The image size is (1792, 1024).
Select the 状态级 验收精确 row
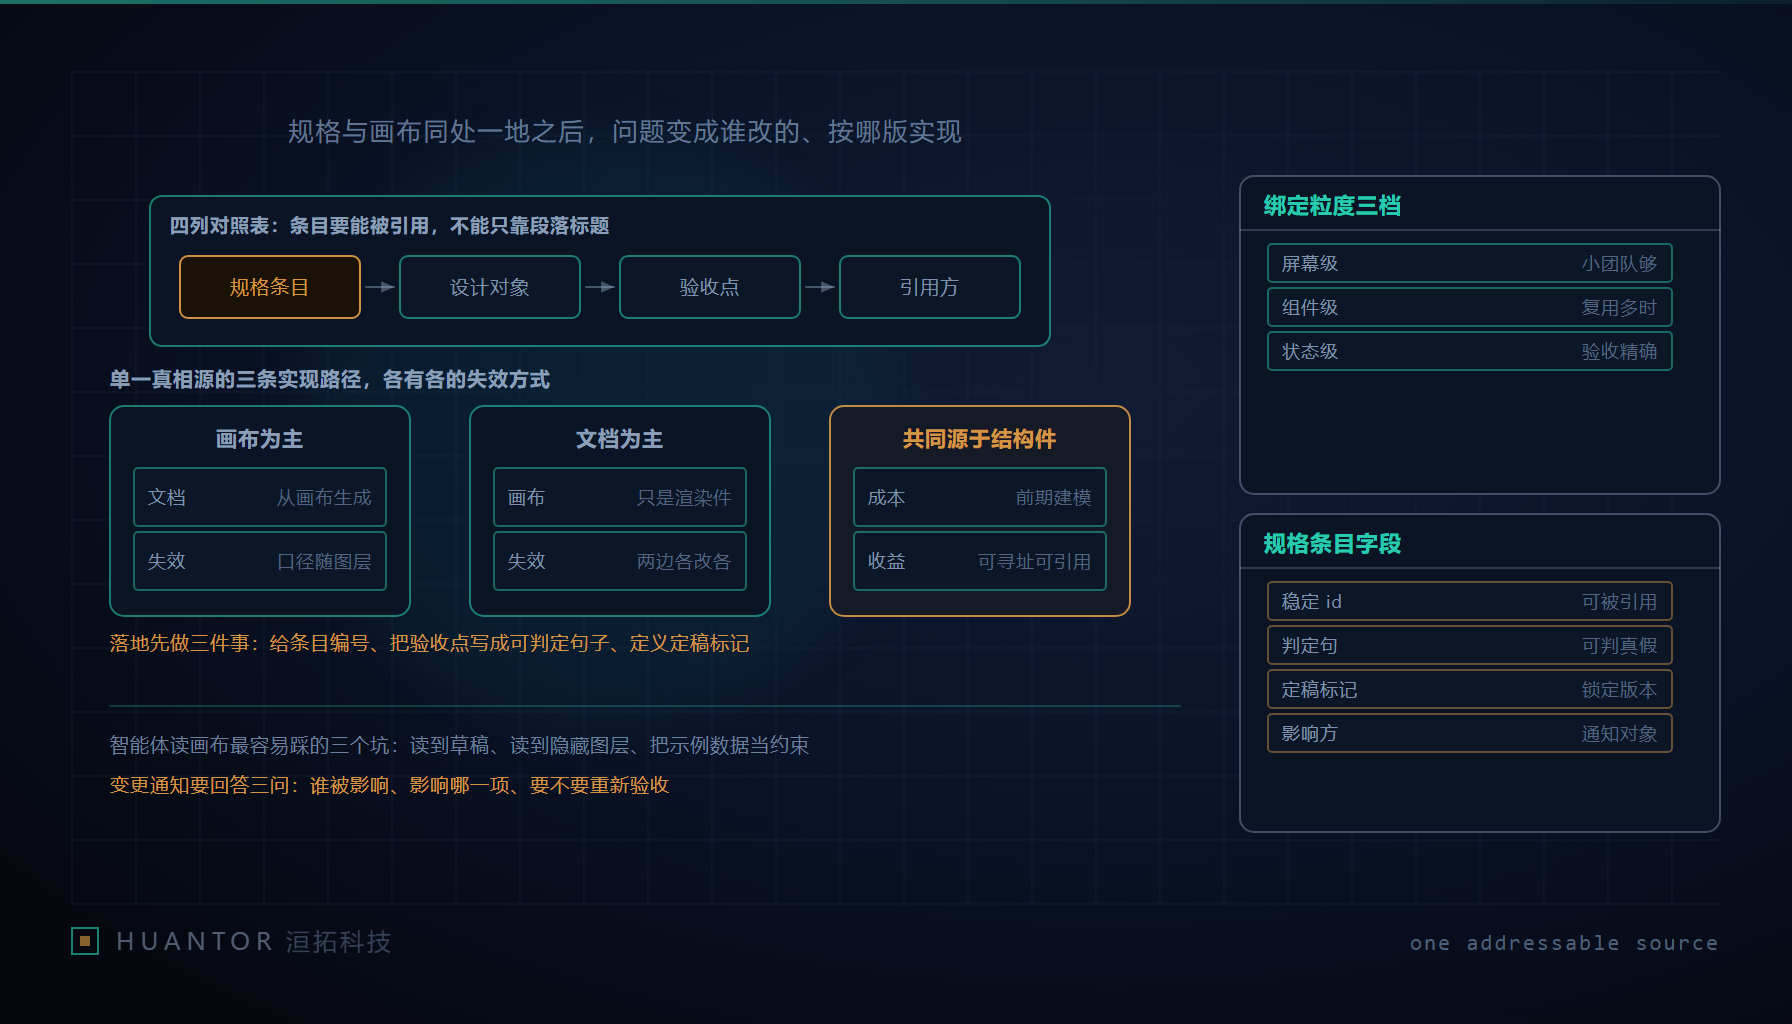point(1470,351)
